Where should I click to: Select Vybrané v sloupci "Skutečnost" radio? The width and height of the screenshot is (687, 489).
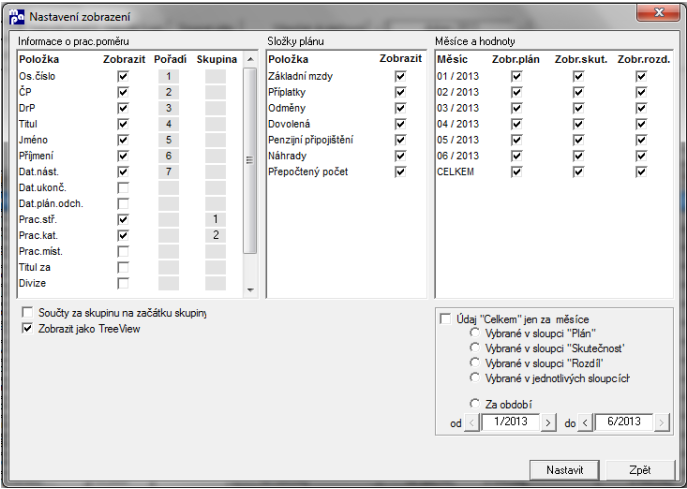point(475,347)
